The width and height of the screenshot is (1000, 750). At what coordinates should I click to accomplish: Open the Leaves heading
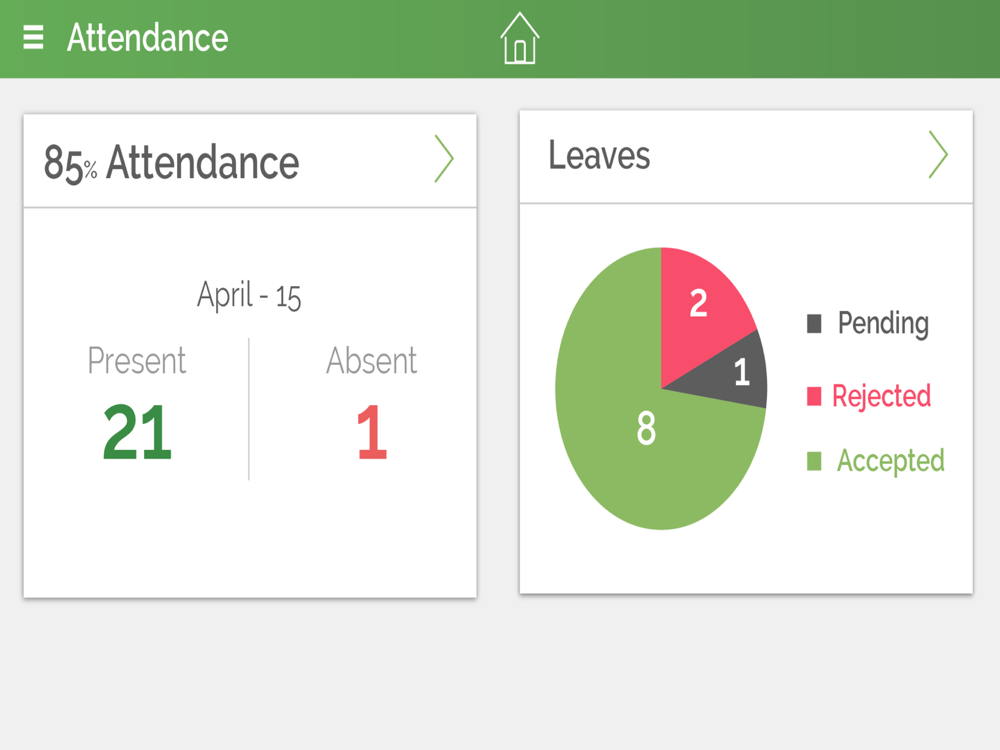599,156
